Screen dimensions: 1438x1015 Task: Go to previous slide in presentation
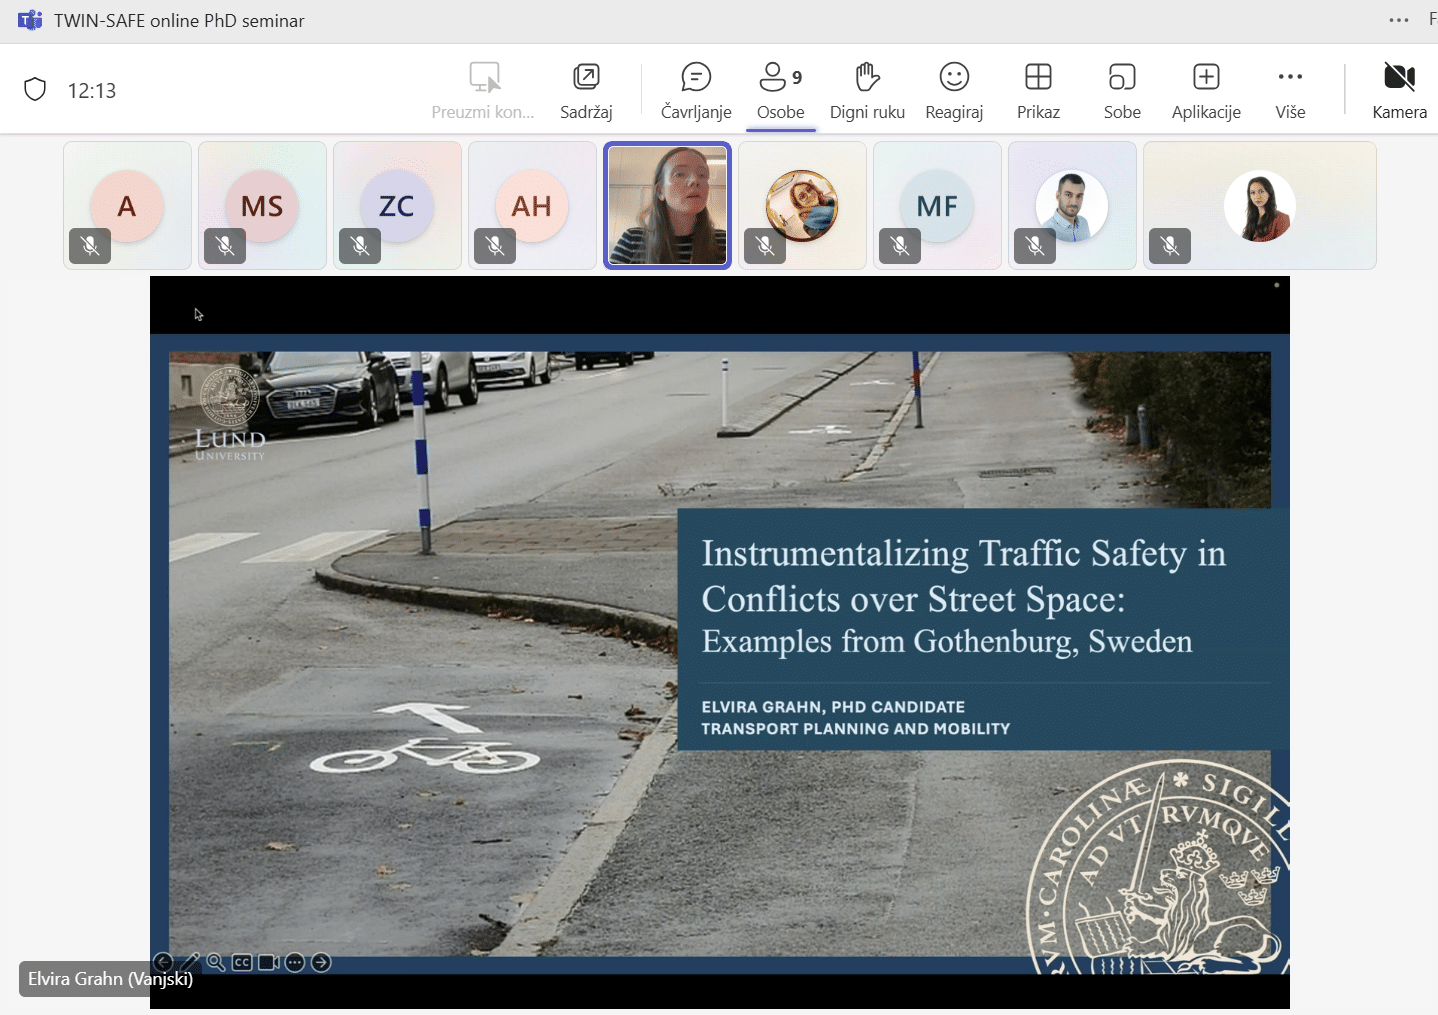[163, 962]
